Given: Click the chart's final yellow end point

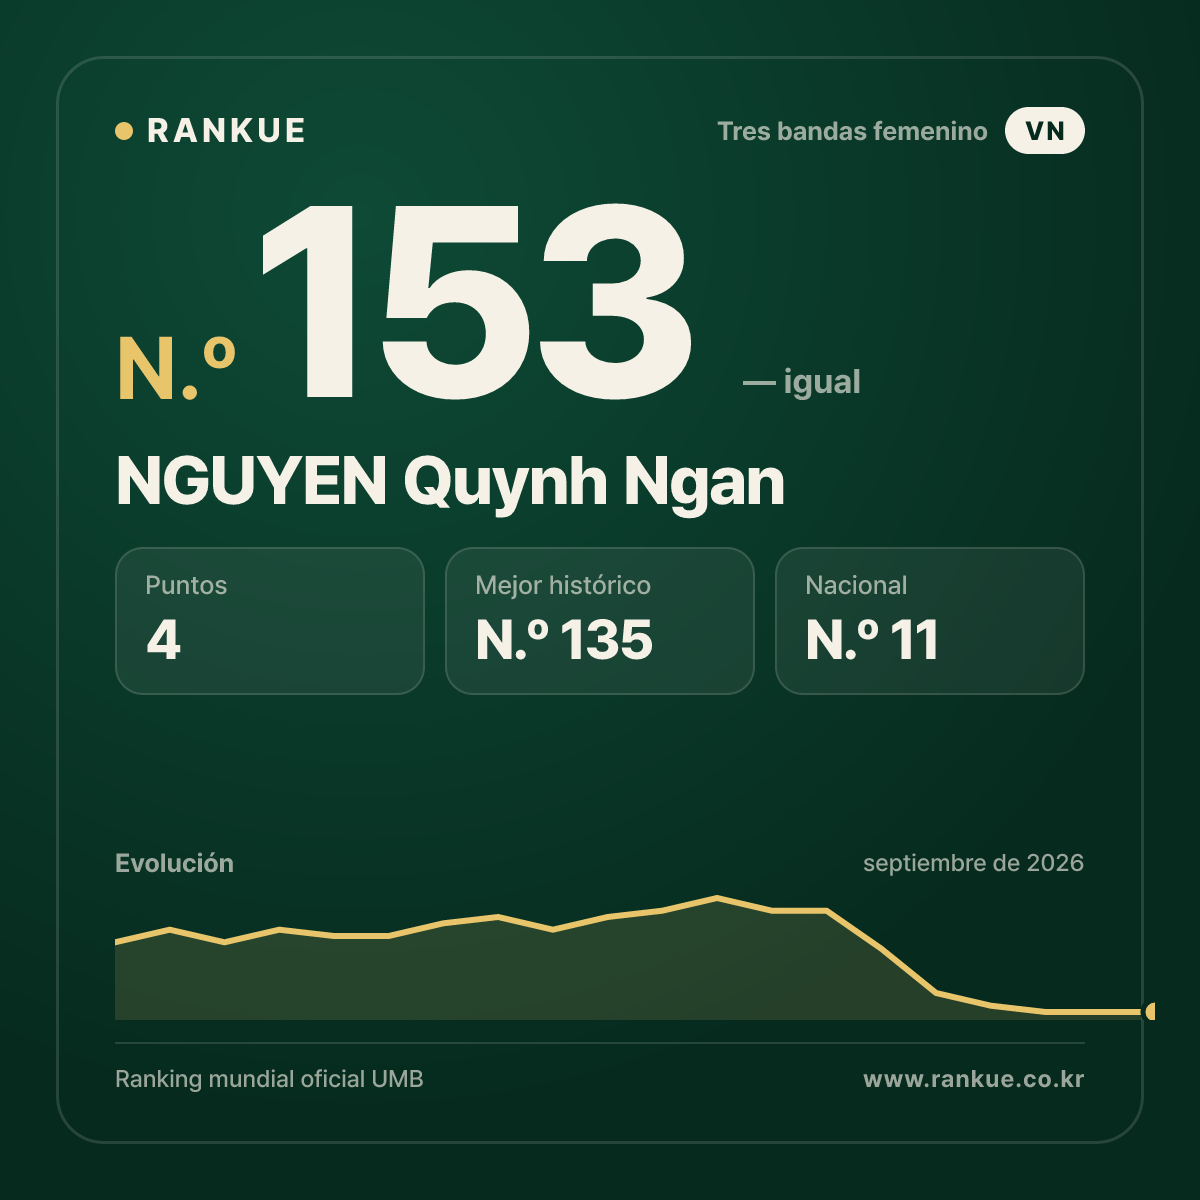Looking at the screenshot, I should 1151,1012.
